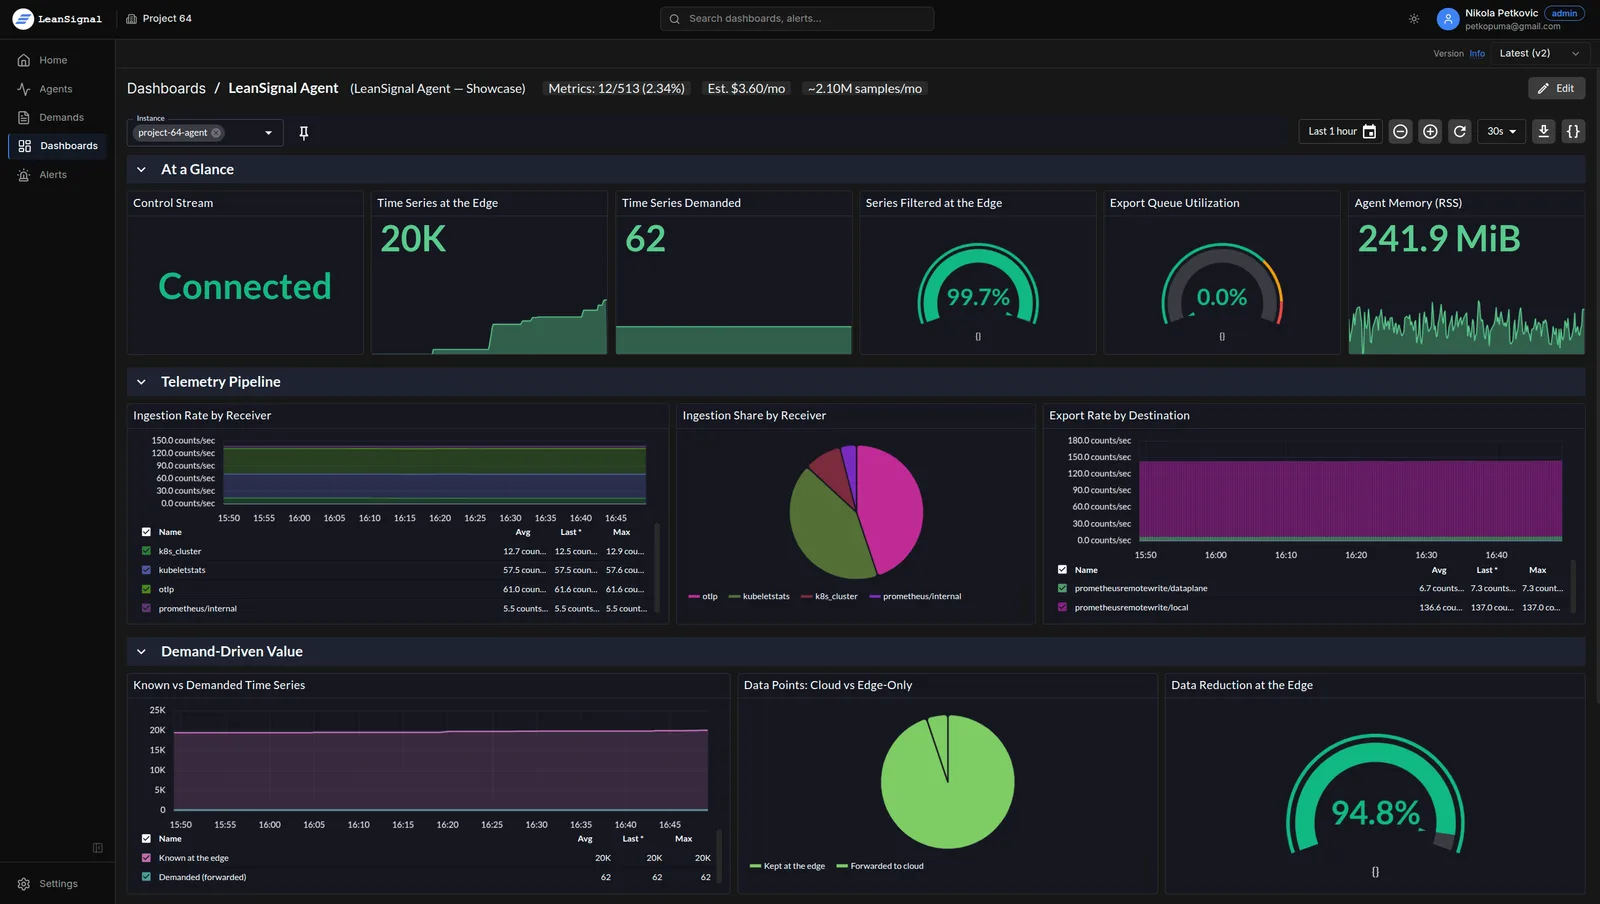The image size is (1600, 904).
Task: Click braces icon under Series Filtered gauge
Action: click(x=978, y=337)
